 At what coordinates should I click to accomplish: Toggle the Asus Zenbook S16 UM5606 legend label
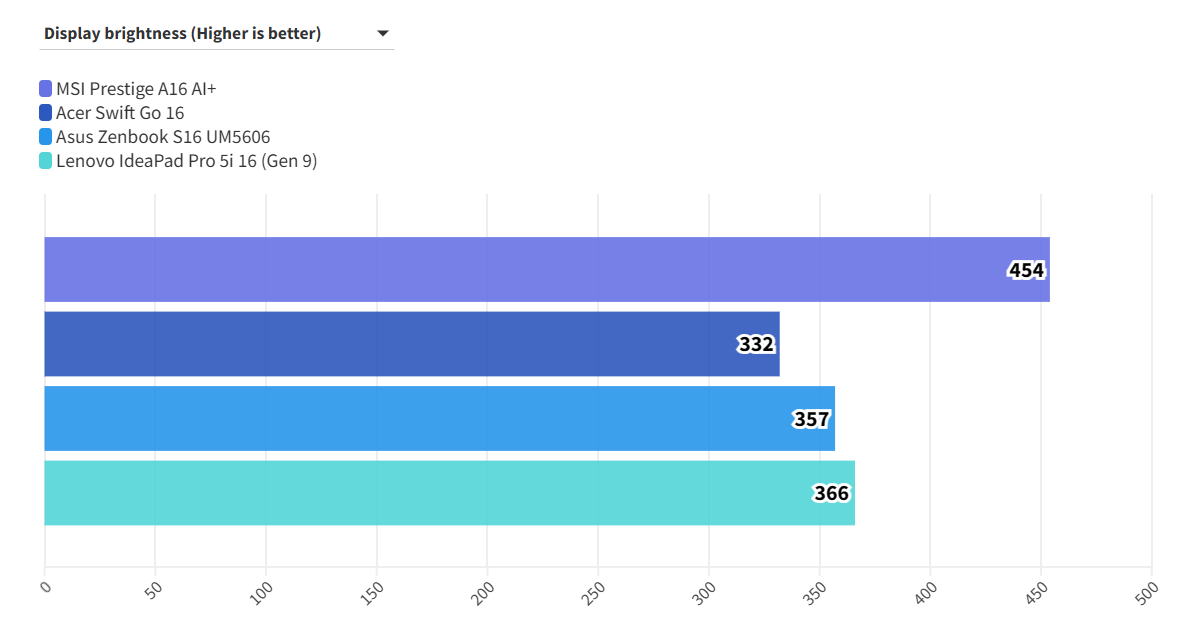point(163,137)
